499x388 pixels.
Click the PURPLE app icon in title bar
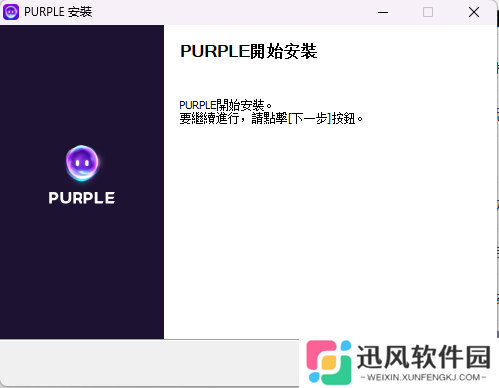[11, 12]
